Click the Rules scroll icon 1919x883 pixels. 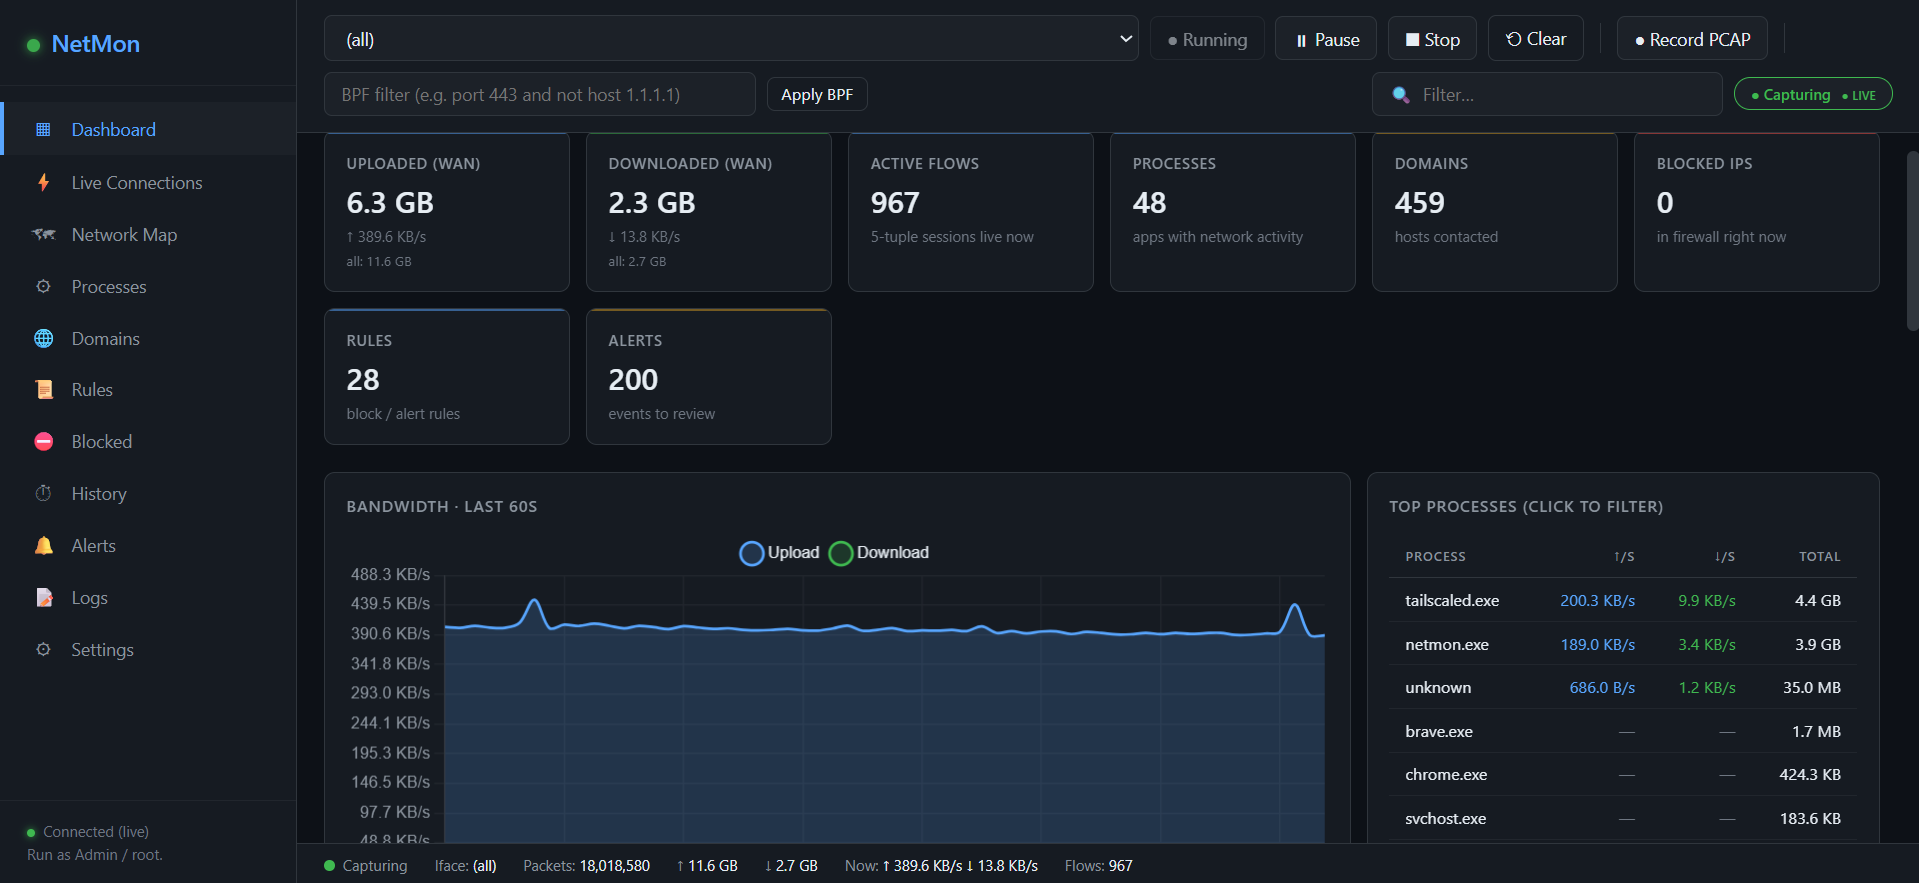pyautogui.click(x=43, y=389)
